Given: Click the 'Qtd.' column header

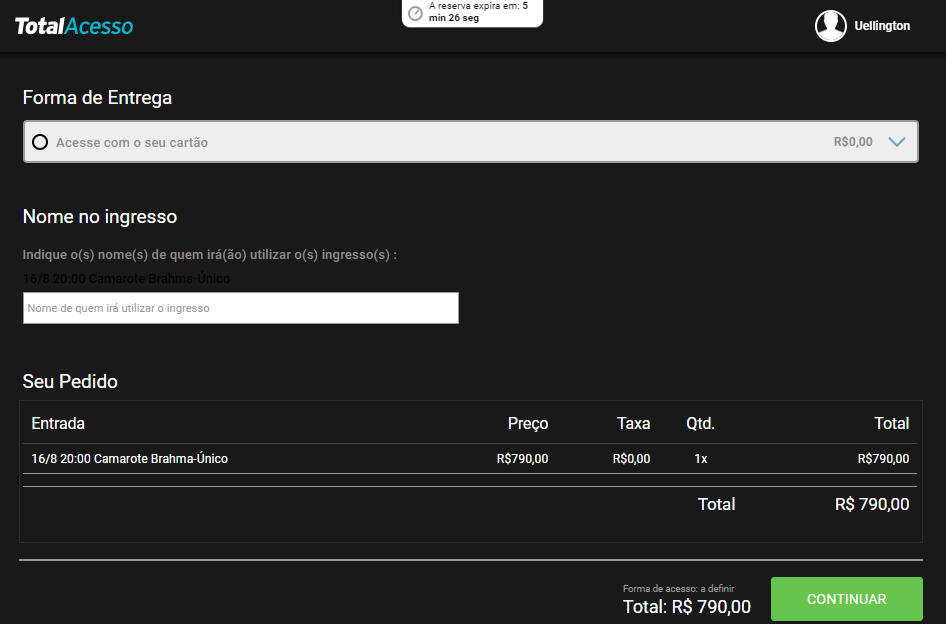Looking at the screenshot, I should pos(700,424).
